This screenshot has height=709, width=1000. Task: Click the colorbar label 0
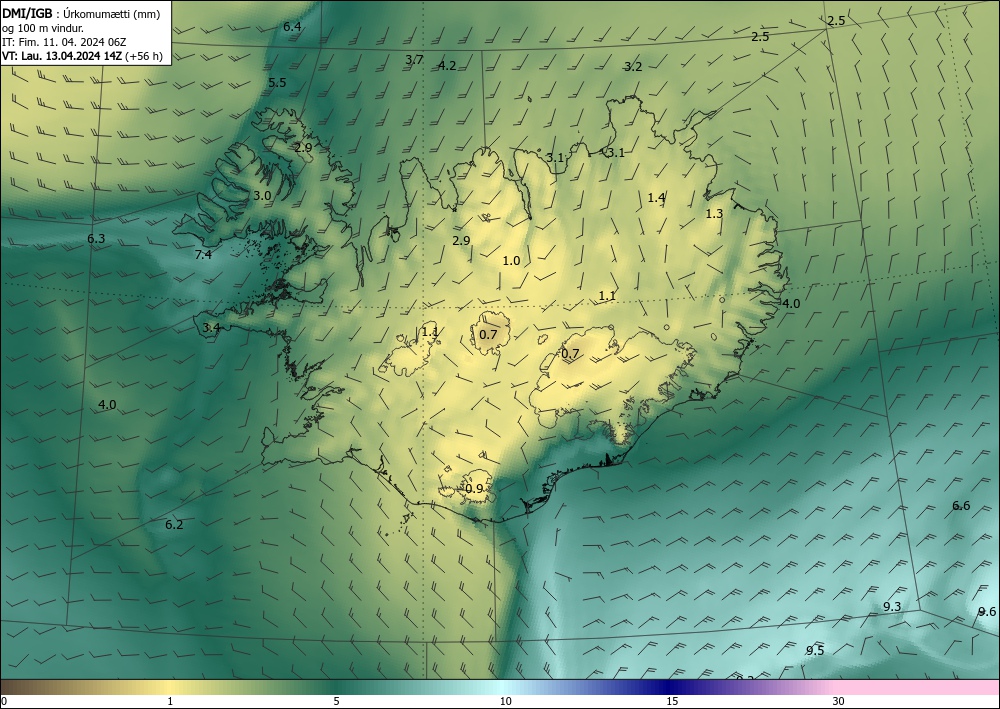coord(4,701)
